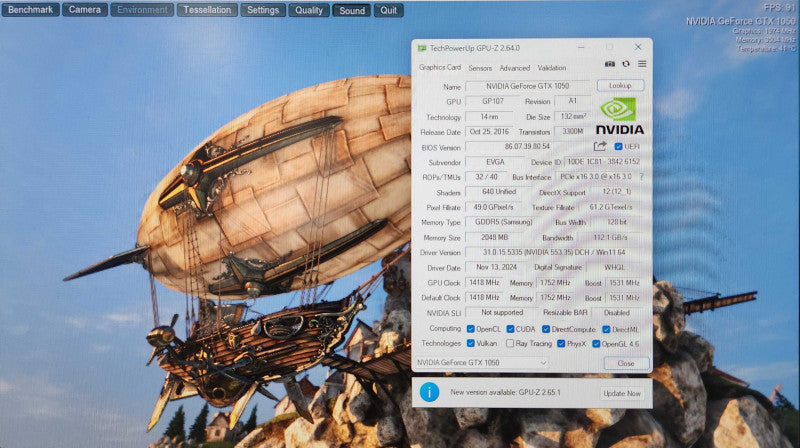Open the GPU-Z hamburger menu
800x448 pixels.
(642, 64)
